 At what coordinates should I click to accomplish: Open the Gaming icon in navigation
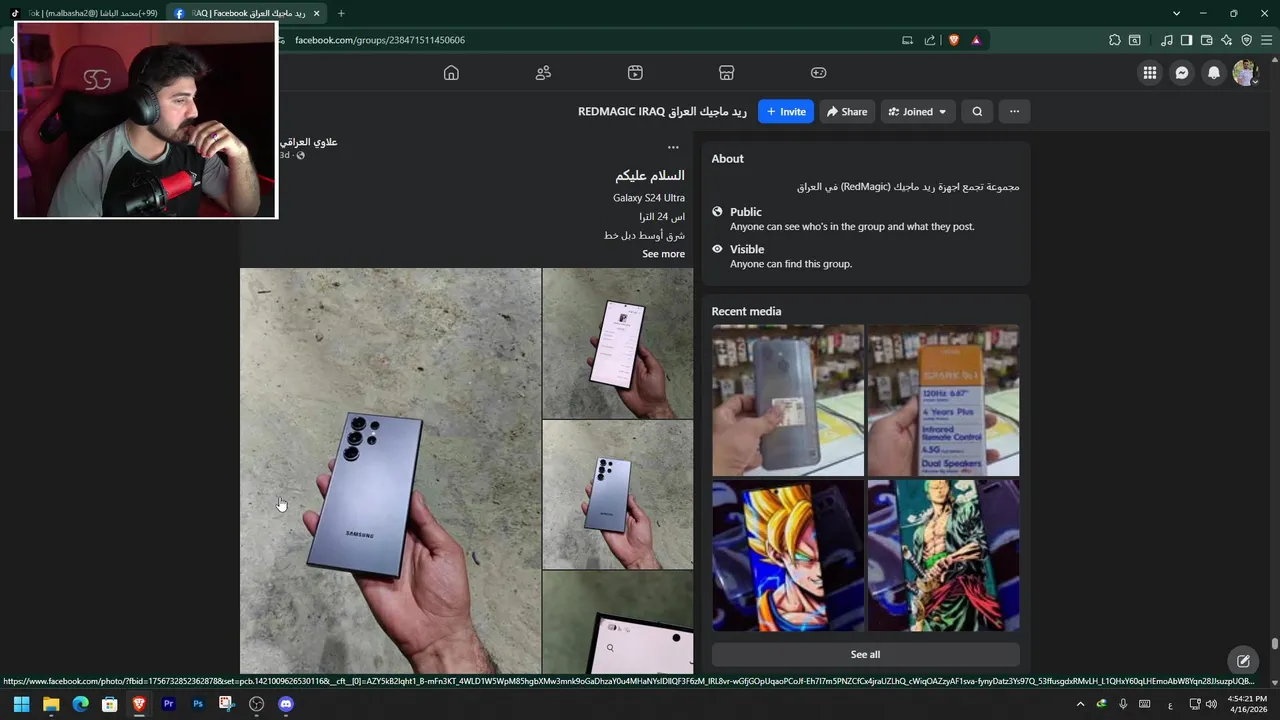pyautogui.click(x=818, y=73)
